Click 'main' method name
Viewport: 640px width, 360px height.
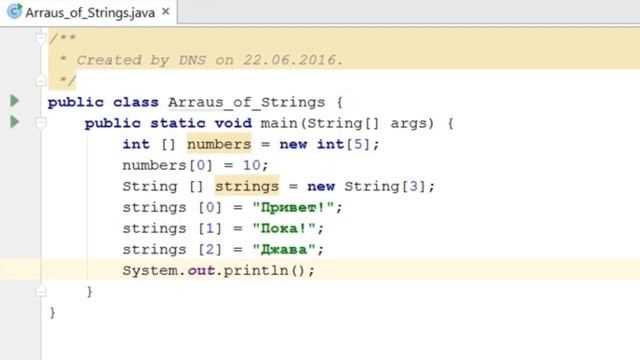[x=279, y=123]
